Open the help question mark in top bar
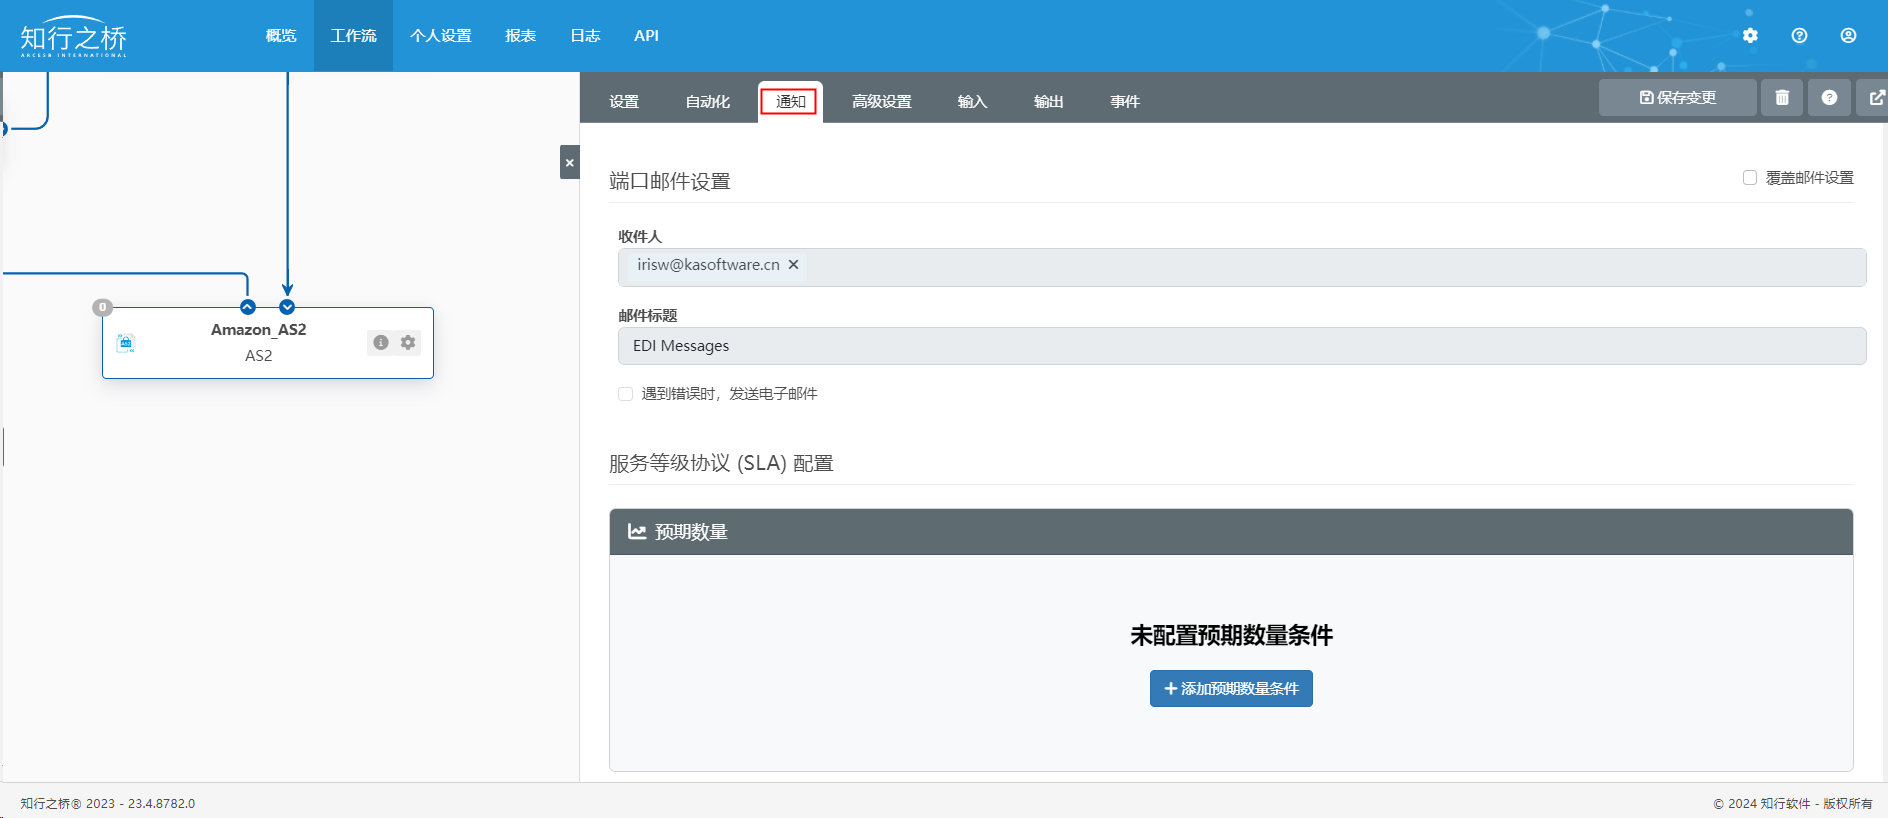The image size is (1888, 818). coord(1799,36)
